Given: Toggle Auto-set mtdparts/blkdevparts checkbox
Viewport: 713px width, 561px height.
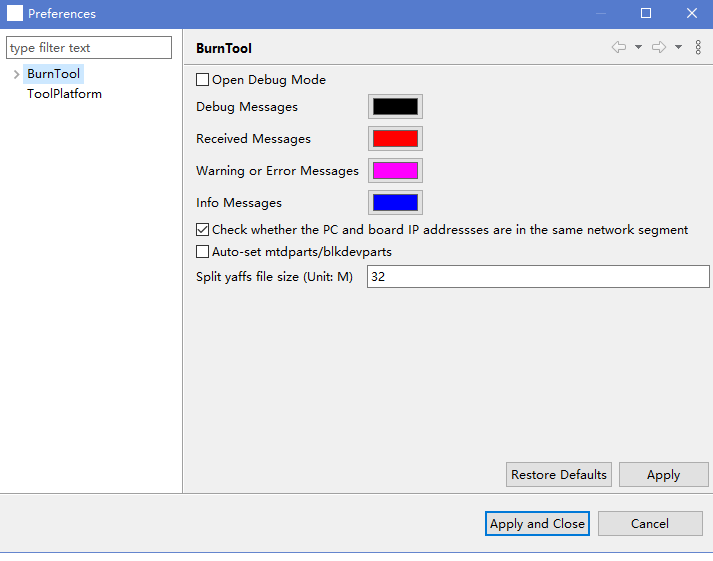Looking at the screenshot, I should (203, 252).
